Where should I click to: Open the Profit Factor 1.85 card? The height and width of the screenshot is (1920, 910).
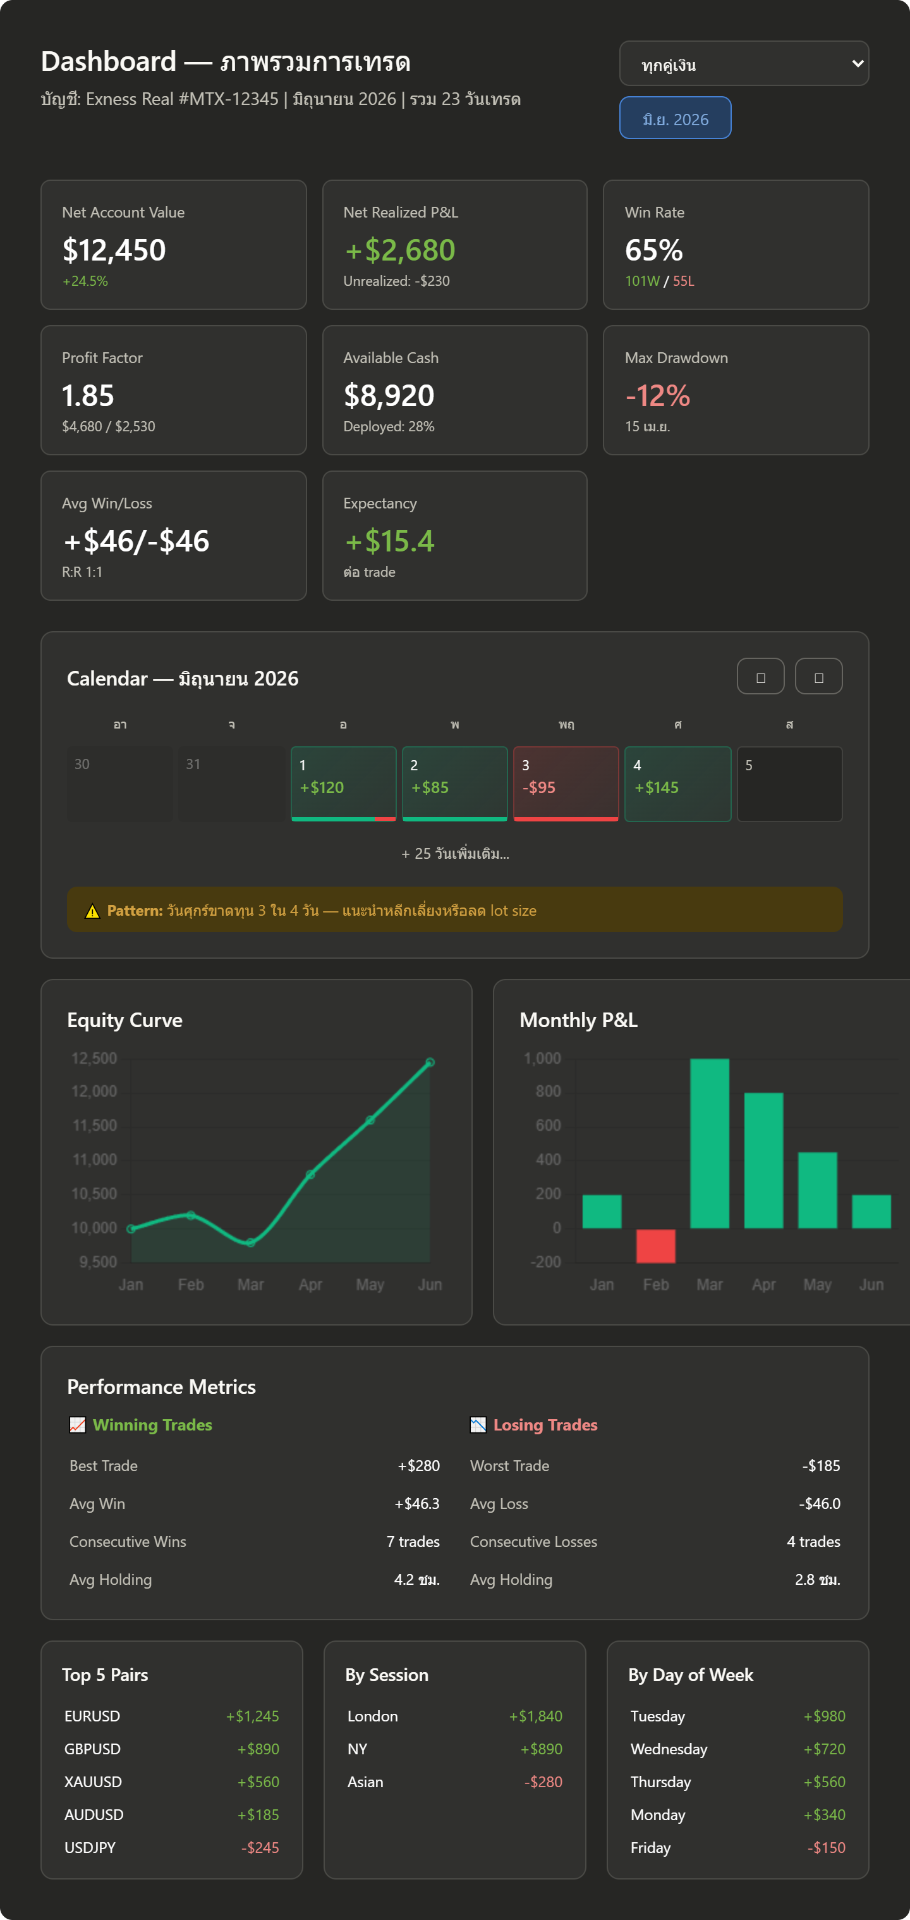(173, 390)
